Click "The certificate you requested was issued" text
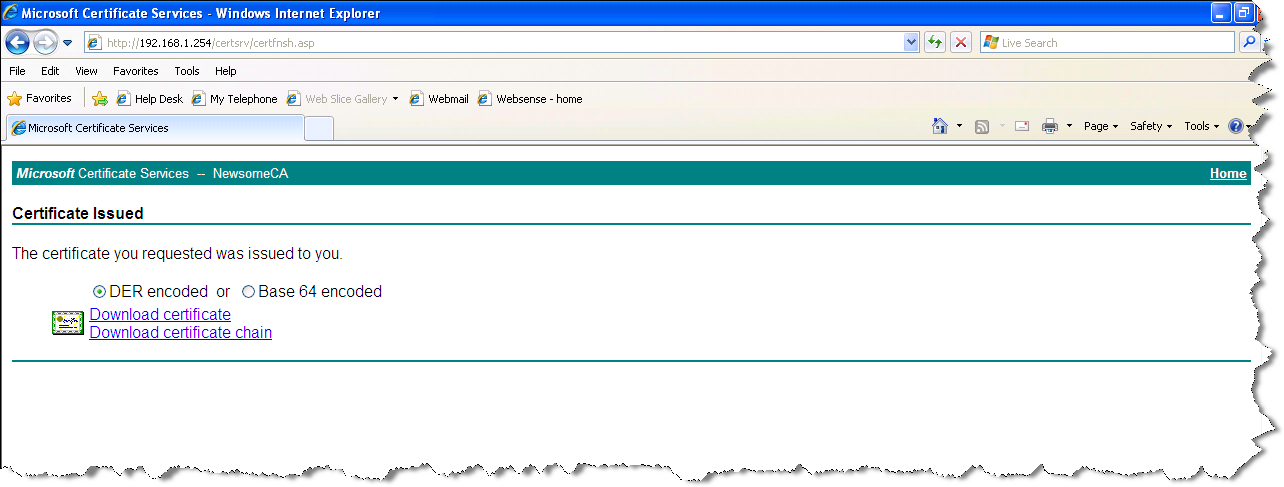Image resolution: width=1284 pixels, height=487 pixels. pos(177,254)
